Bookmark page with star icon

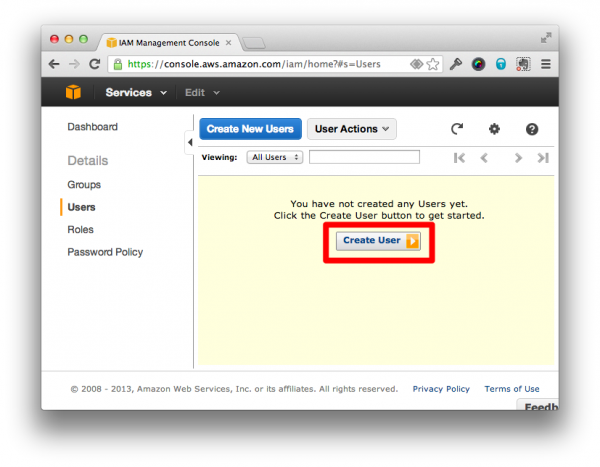[x=433, y=64]
